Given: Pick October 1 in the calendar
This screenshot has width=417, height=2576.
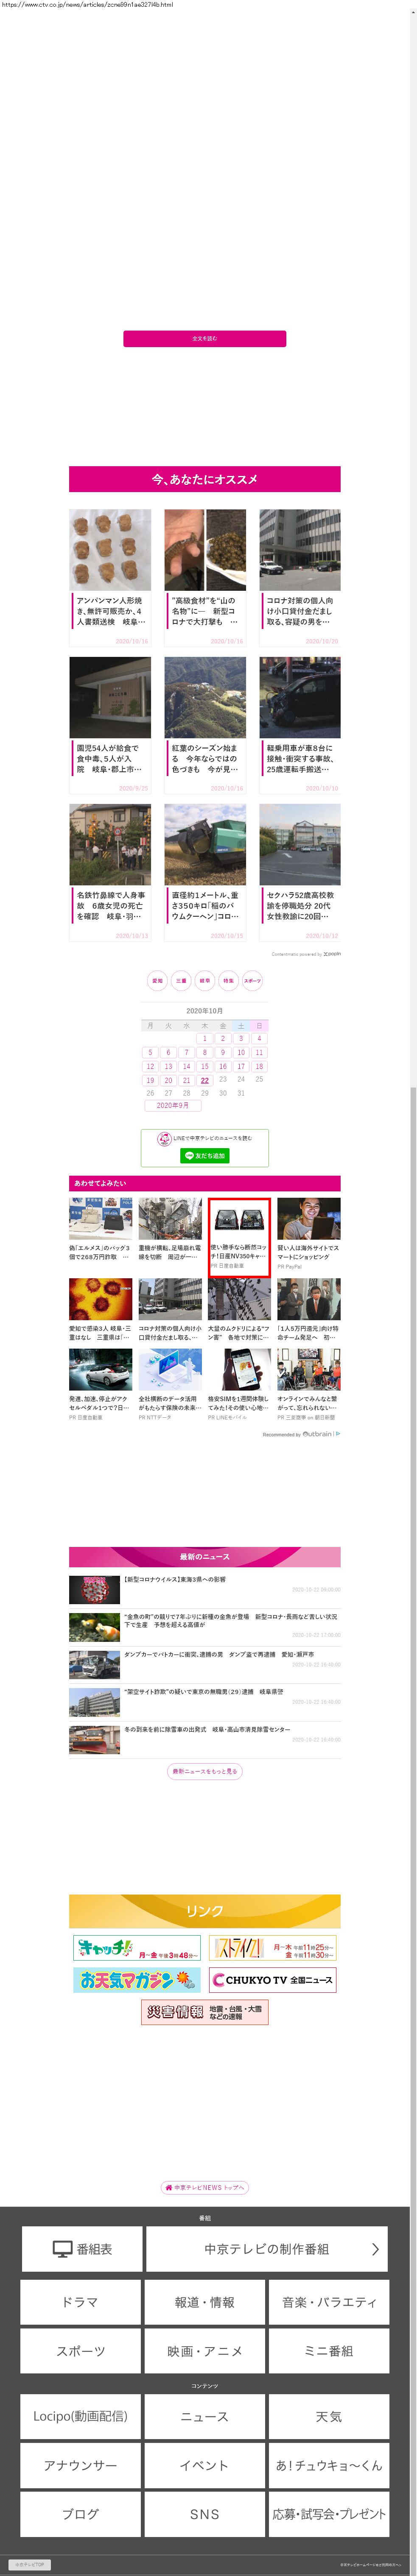Looking at the screenshot, I should pos(205,1038).
